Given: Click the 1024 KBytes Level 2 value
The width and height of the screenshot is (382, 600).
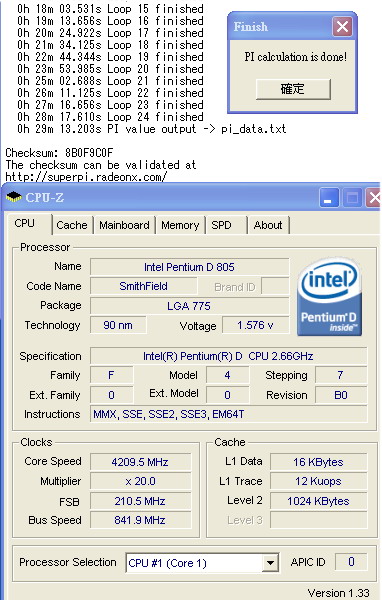Looking at the screenshot, I should point(318,501).
